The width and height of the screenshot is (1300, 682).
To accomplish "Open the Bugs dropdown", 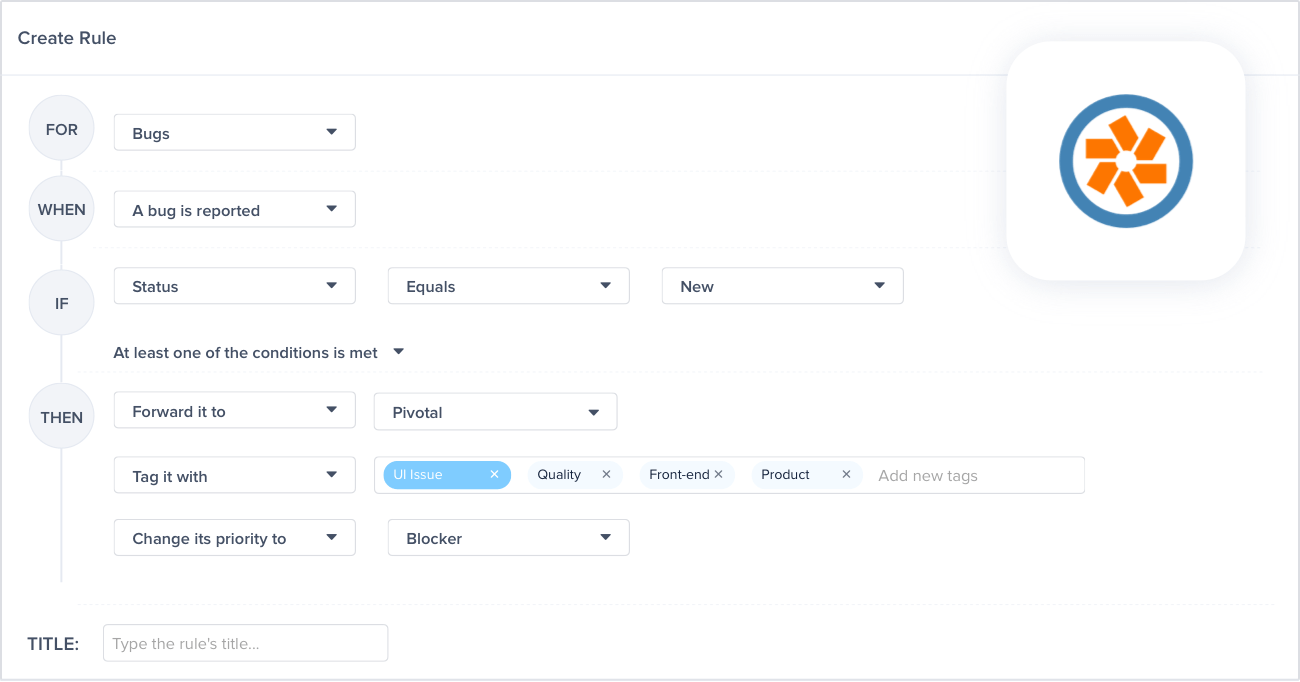I will (x=234, y=131).
